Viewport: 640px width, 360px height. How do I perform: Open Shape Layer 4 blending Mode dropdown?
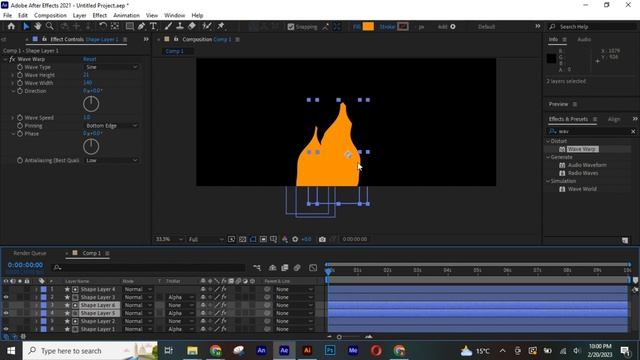(x=138, y=289)
